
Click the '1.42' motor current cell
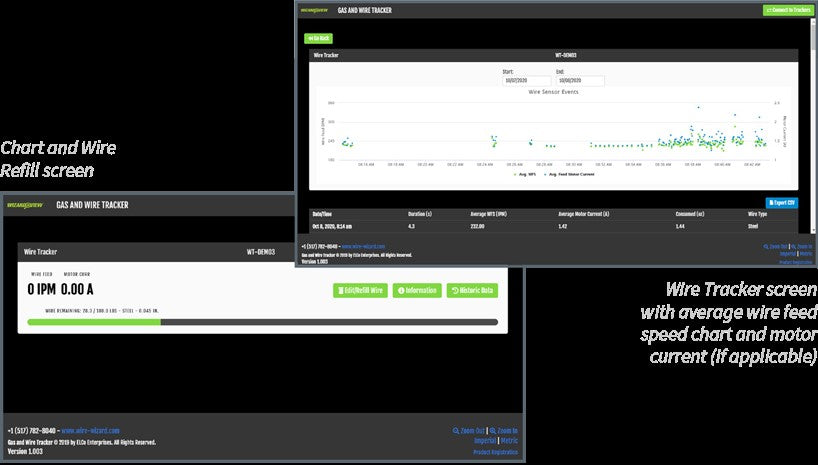point(562,226)
